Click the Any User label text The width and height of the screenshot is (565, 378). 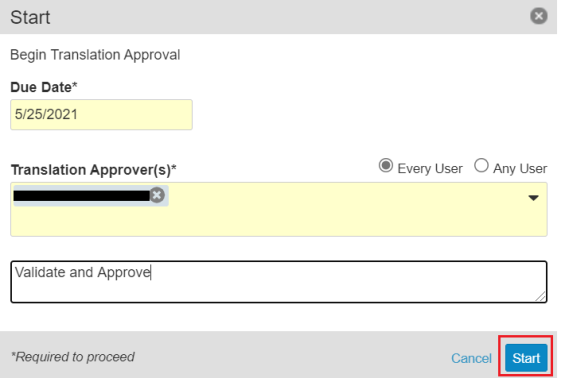coord(520,169)
